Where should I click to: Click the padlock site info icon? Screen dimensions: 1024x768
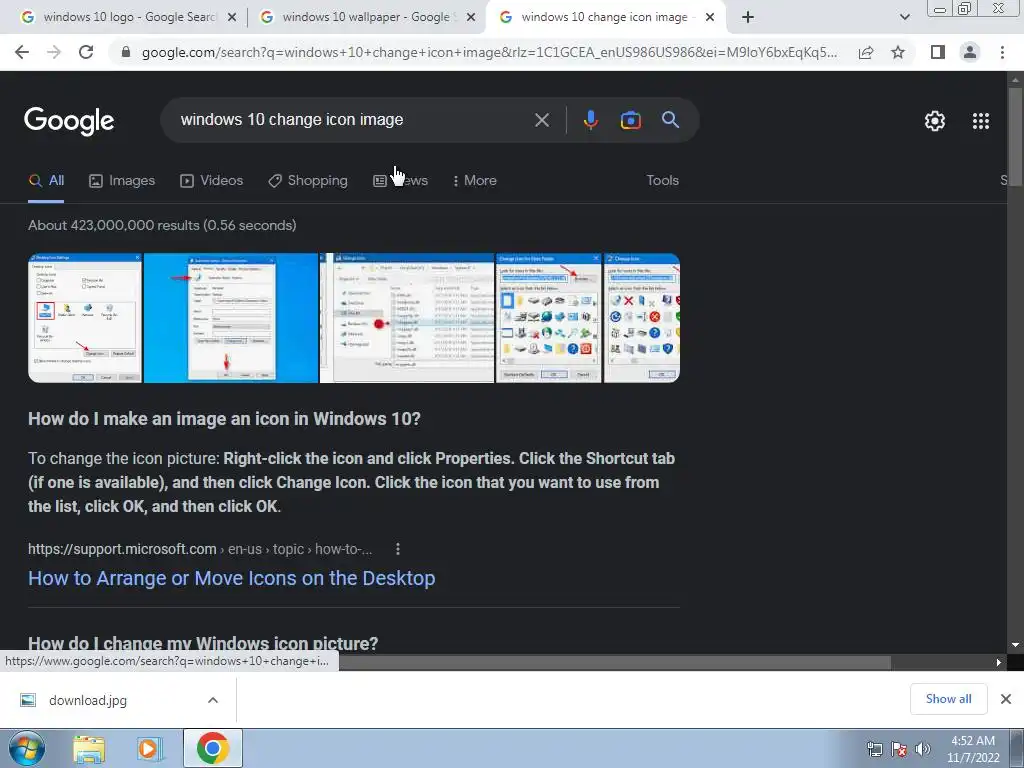(126, 52)
